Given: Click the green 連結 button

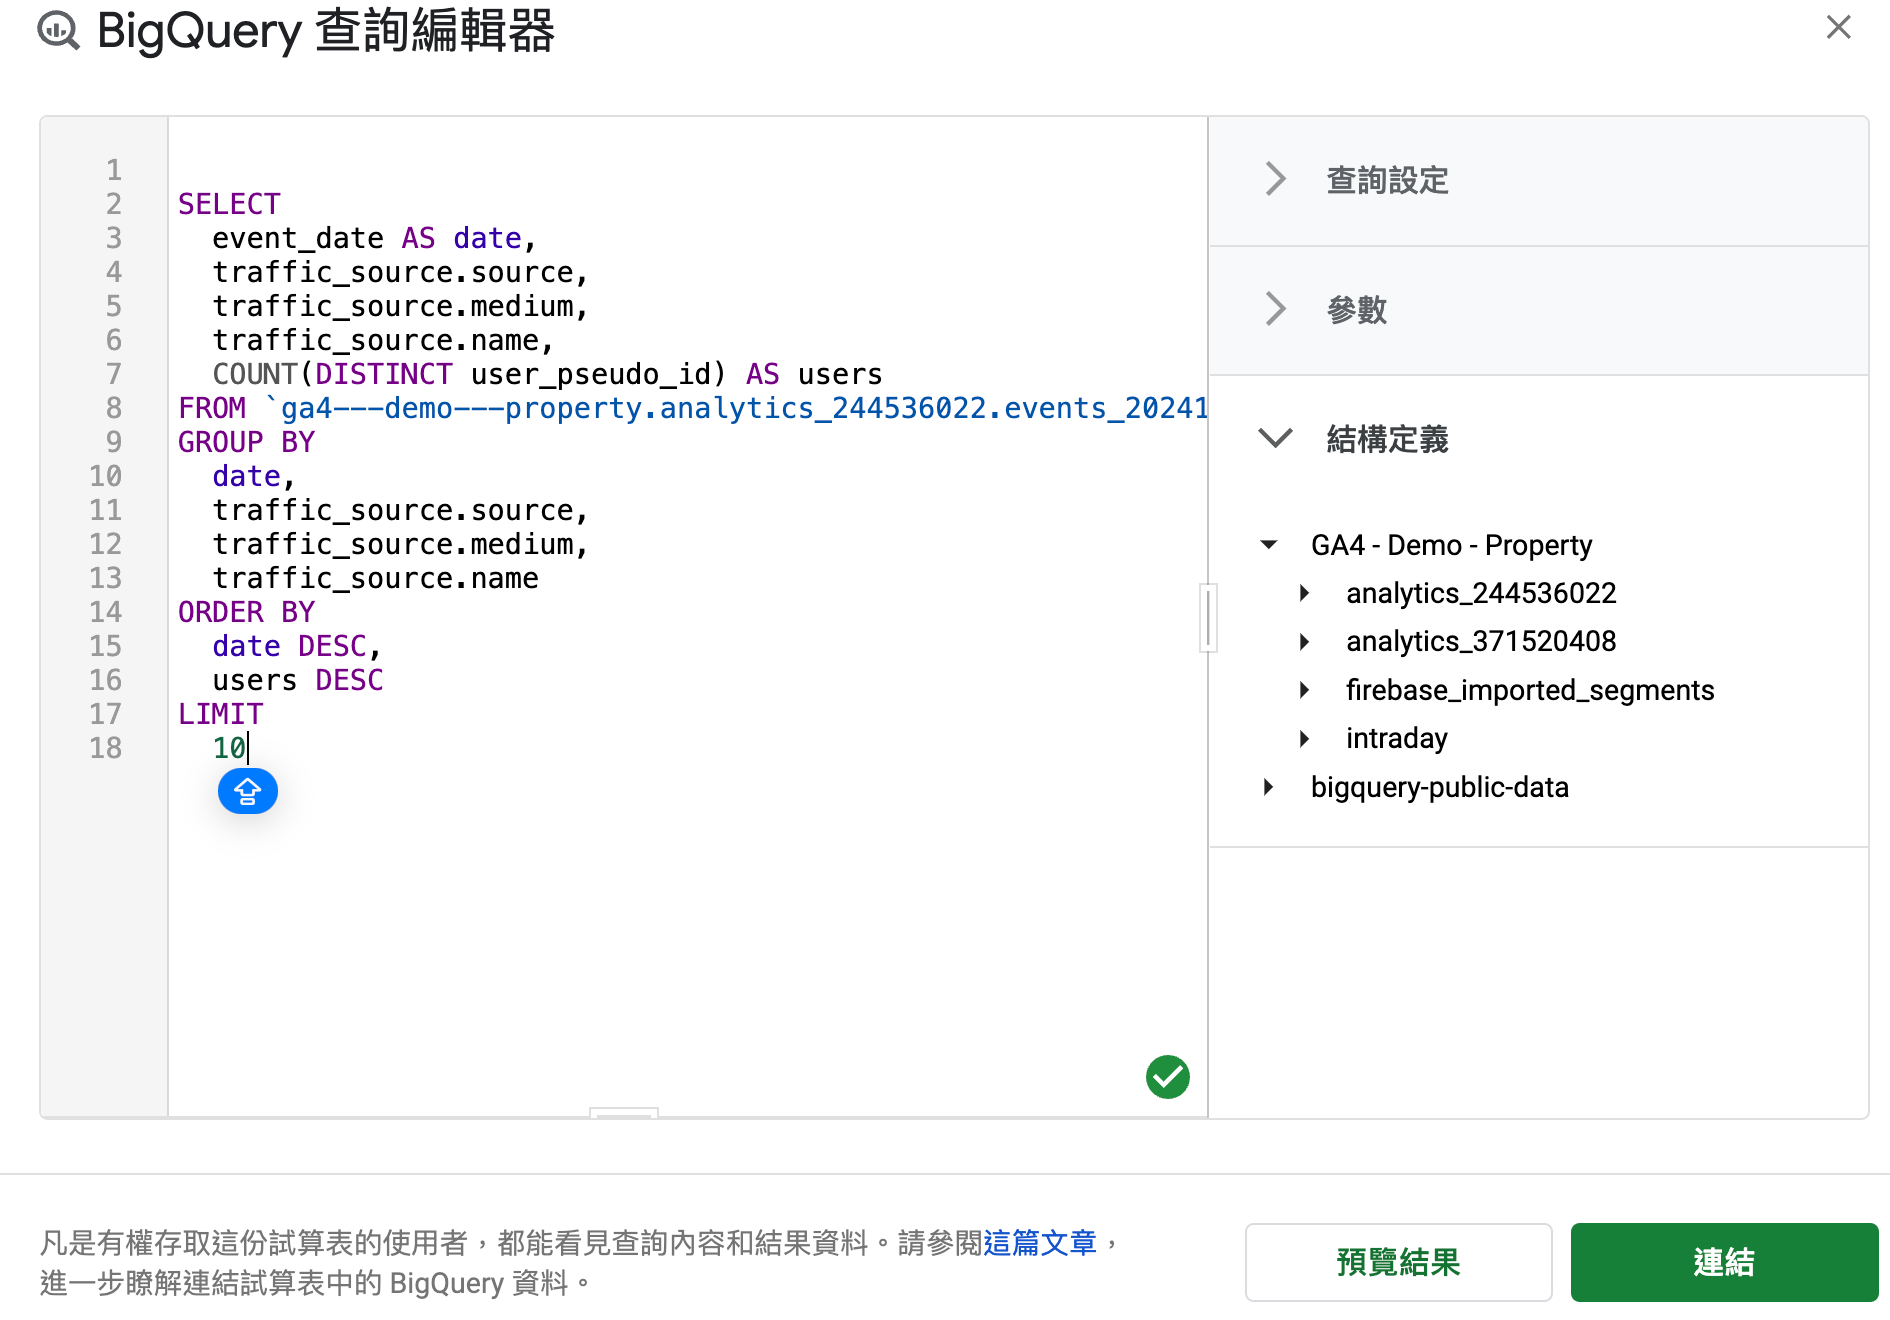Looking at the screenshot, I should tap(1724, 1262).
